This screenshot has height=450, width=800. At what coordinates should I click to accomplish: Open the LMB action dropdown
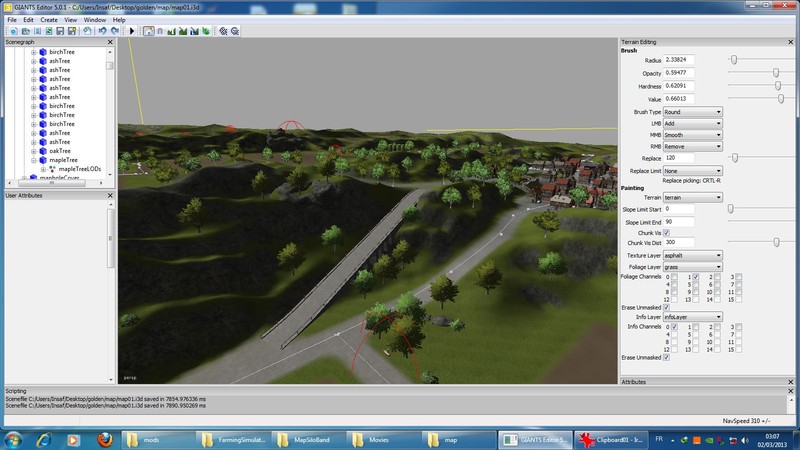pyautogui.click(x=692, y=123)
